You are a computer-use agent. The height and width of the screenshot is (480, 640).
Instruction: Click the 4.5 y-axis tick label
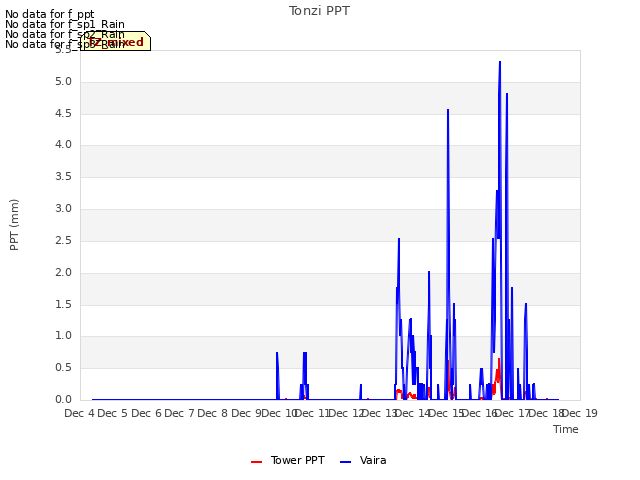[63, 113]
